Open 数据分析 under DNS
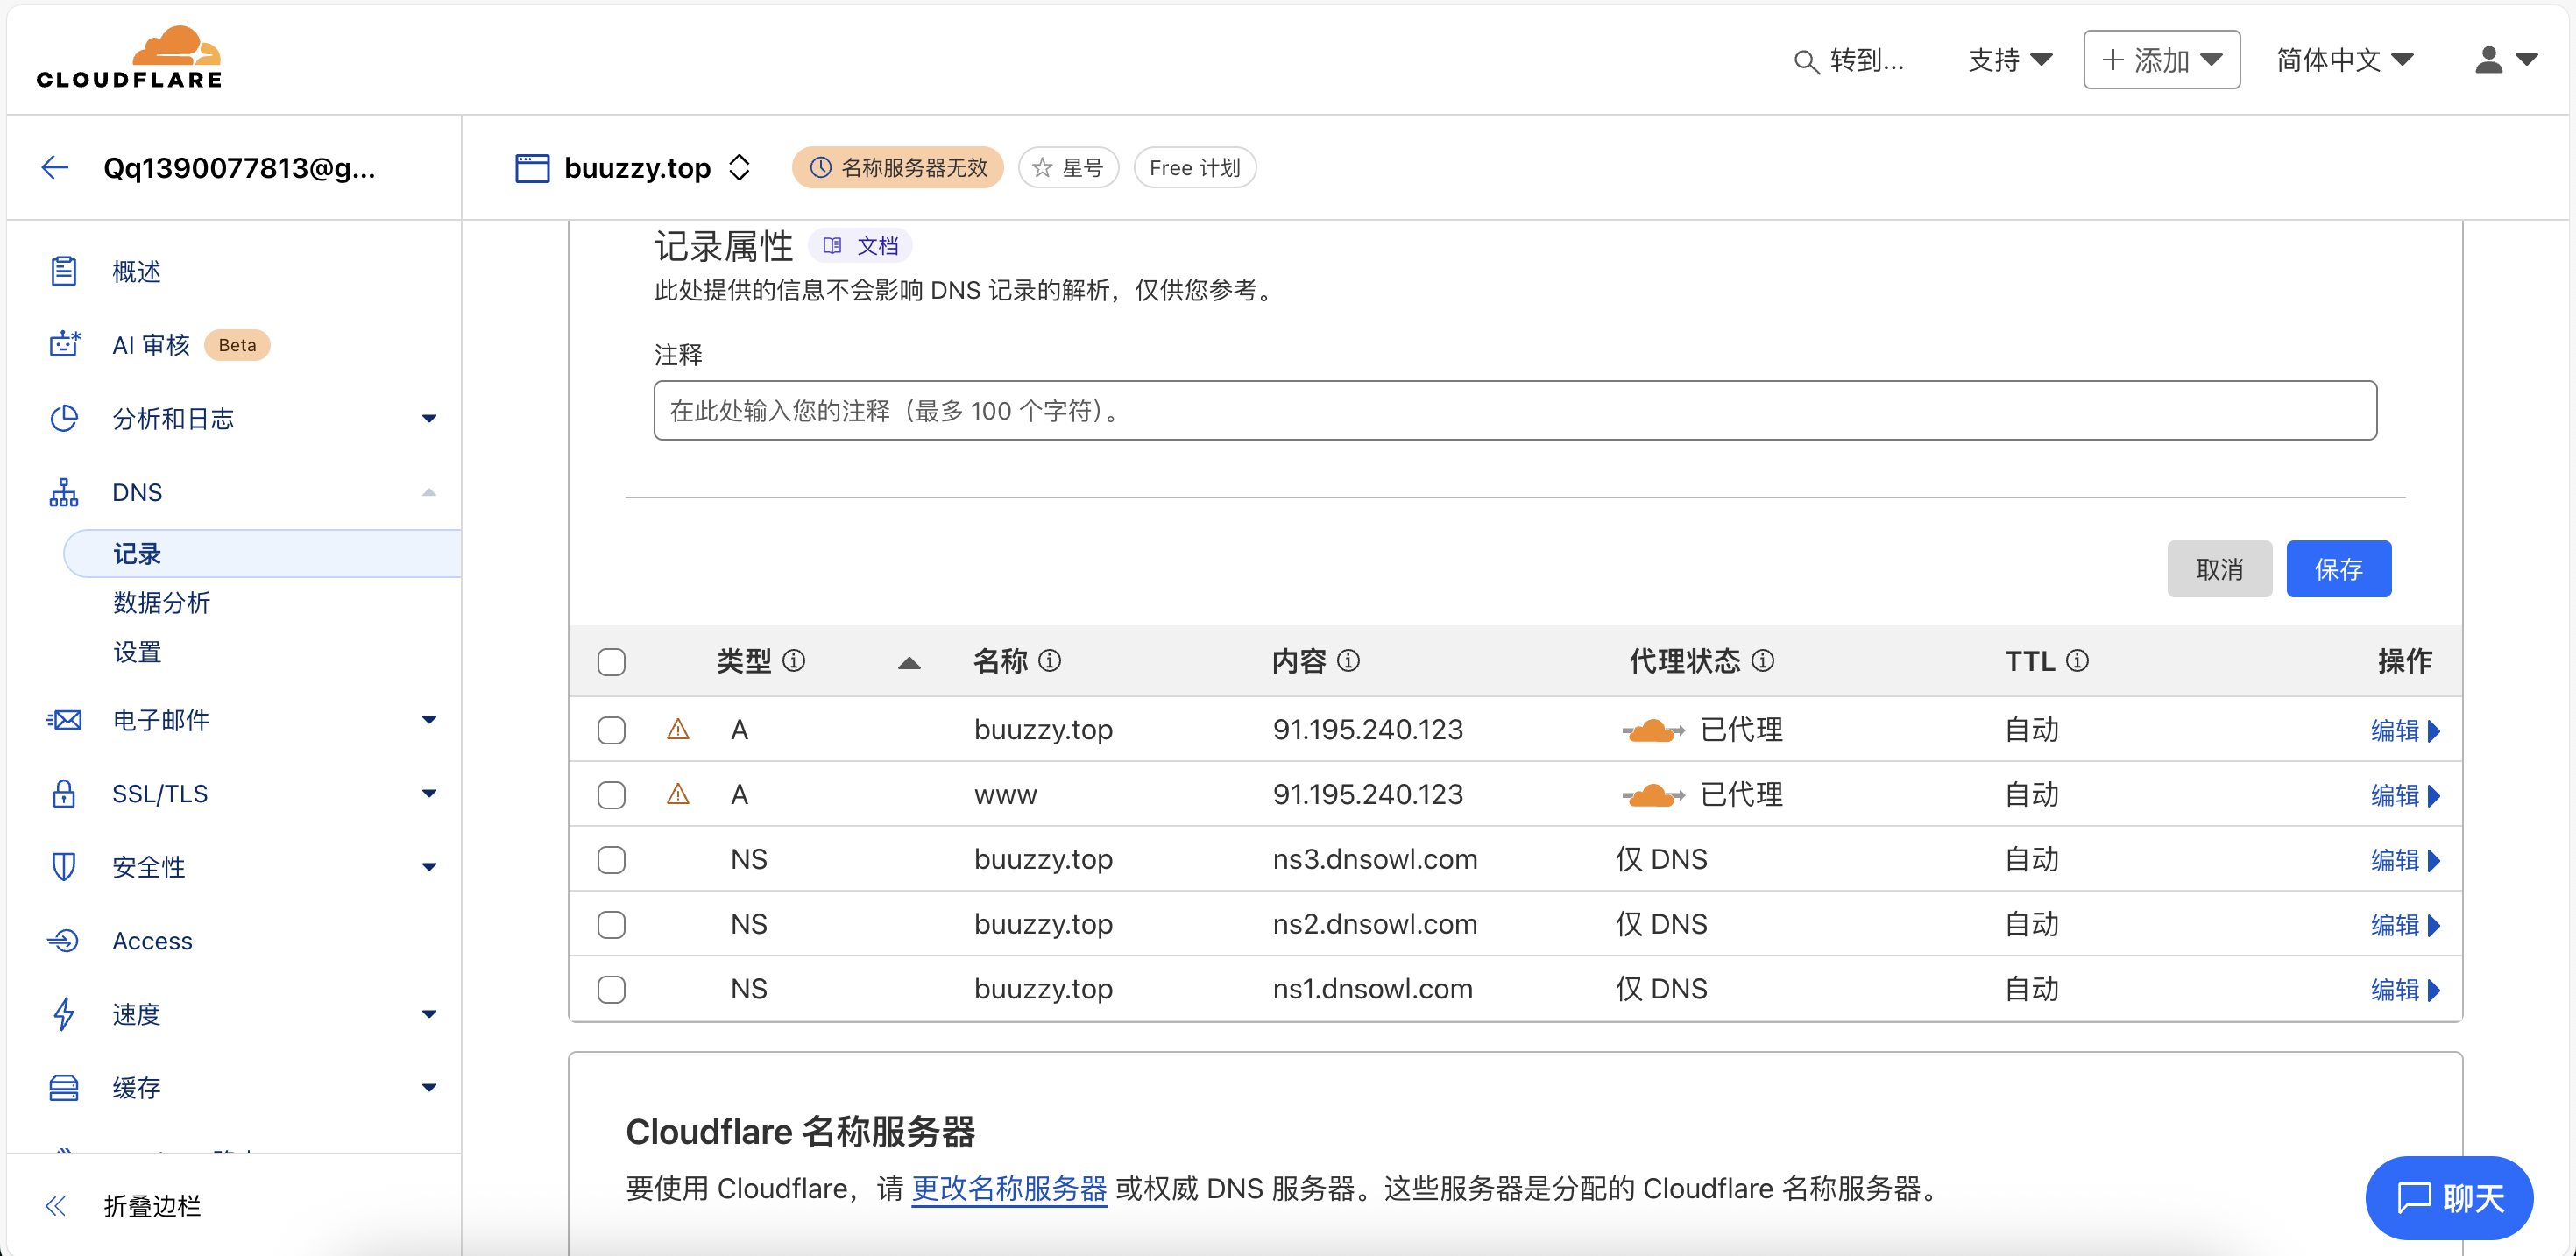Screen dimensions: 2576x1256 pos(161,603)
